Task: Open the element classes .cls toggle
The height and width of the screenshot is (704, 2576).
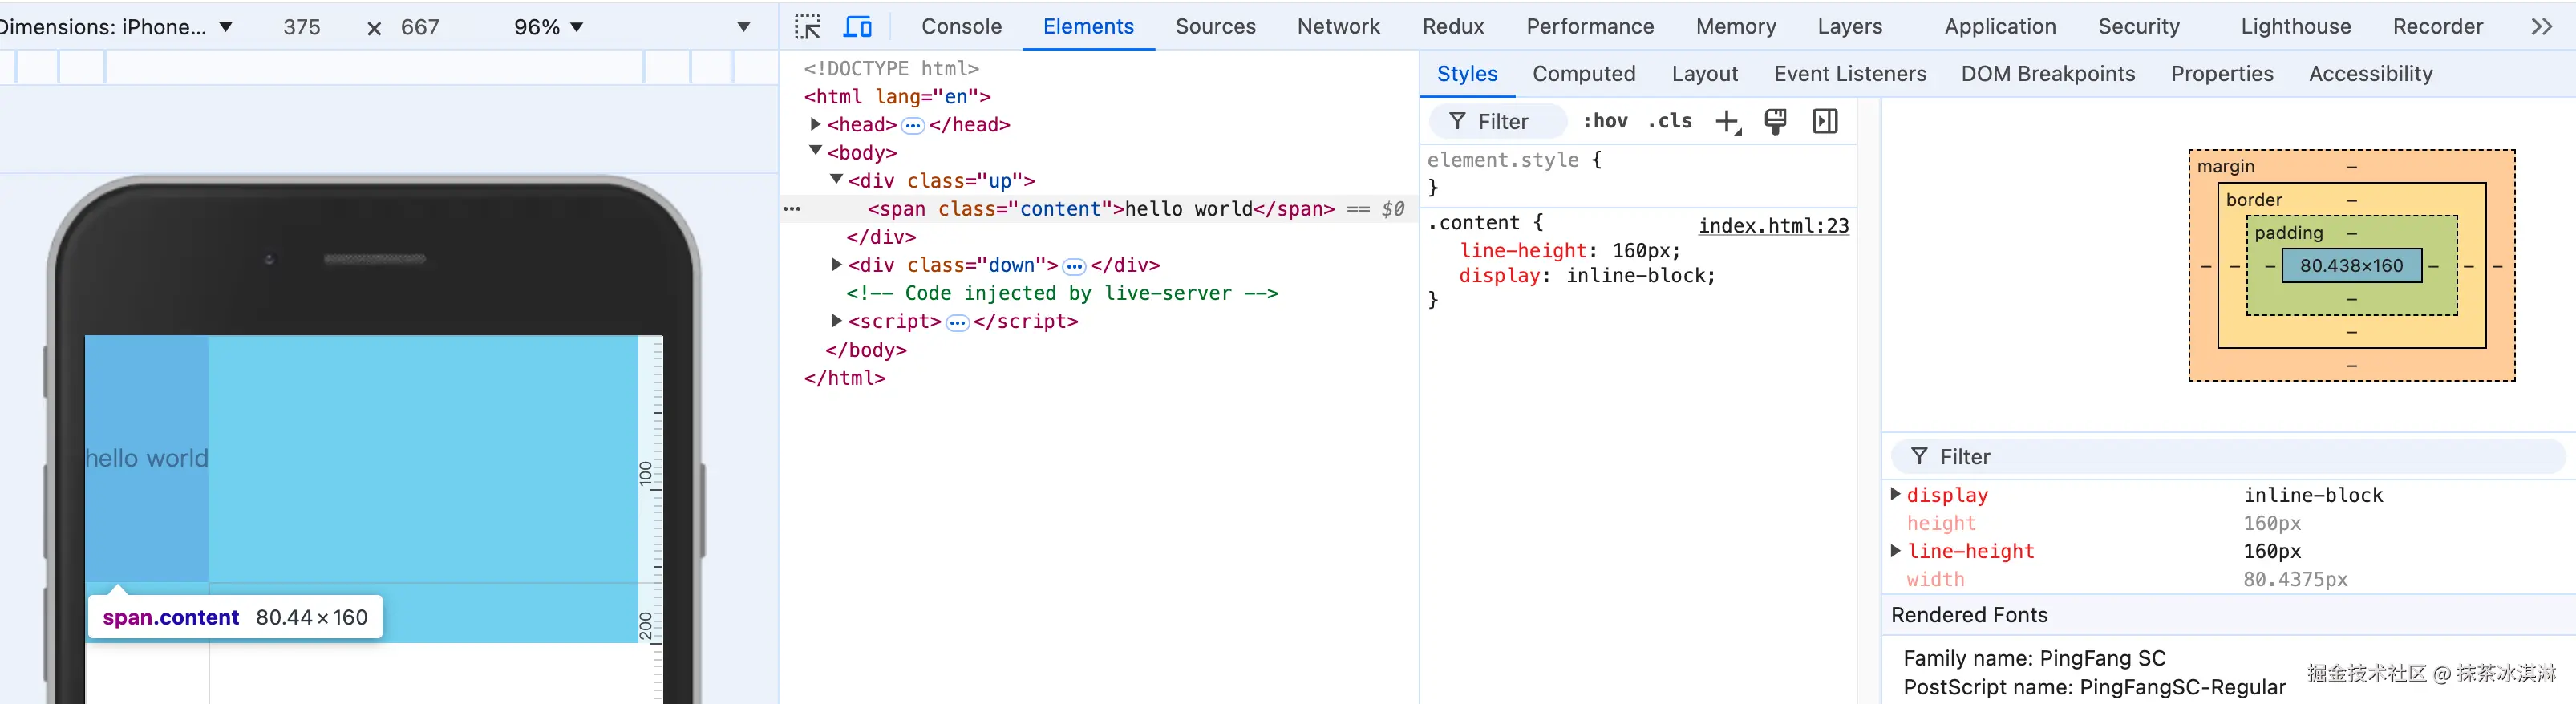Action: pyautogui.click(x=1670, y=121)
